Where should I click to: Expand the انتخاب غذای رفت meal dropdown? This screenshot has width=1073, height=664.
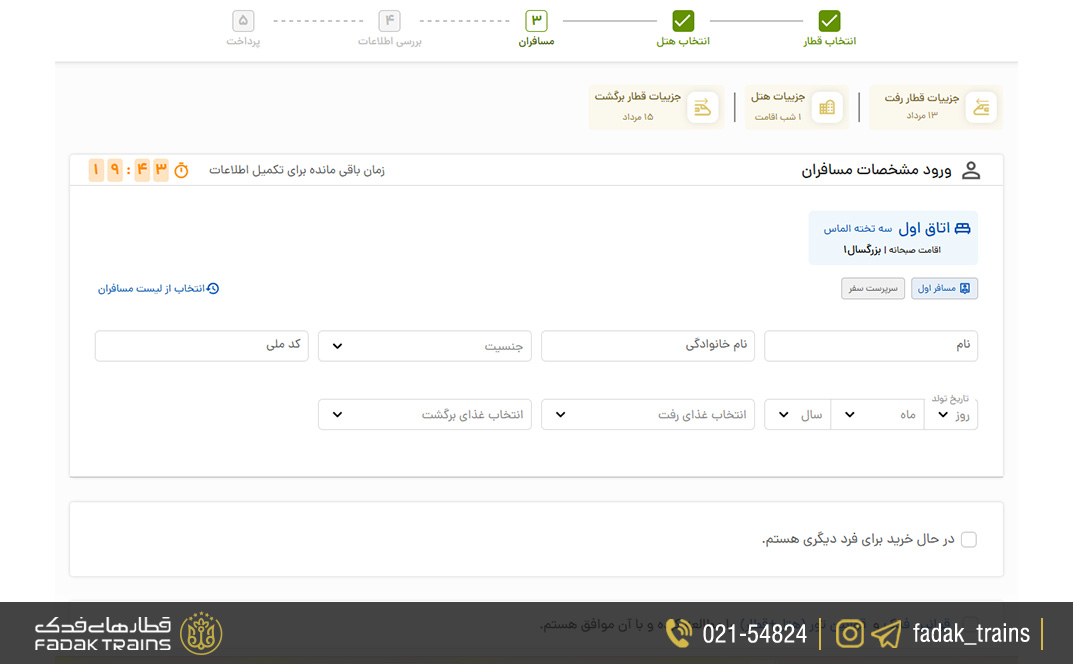pos(647,414)
